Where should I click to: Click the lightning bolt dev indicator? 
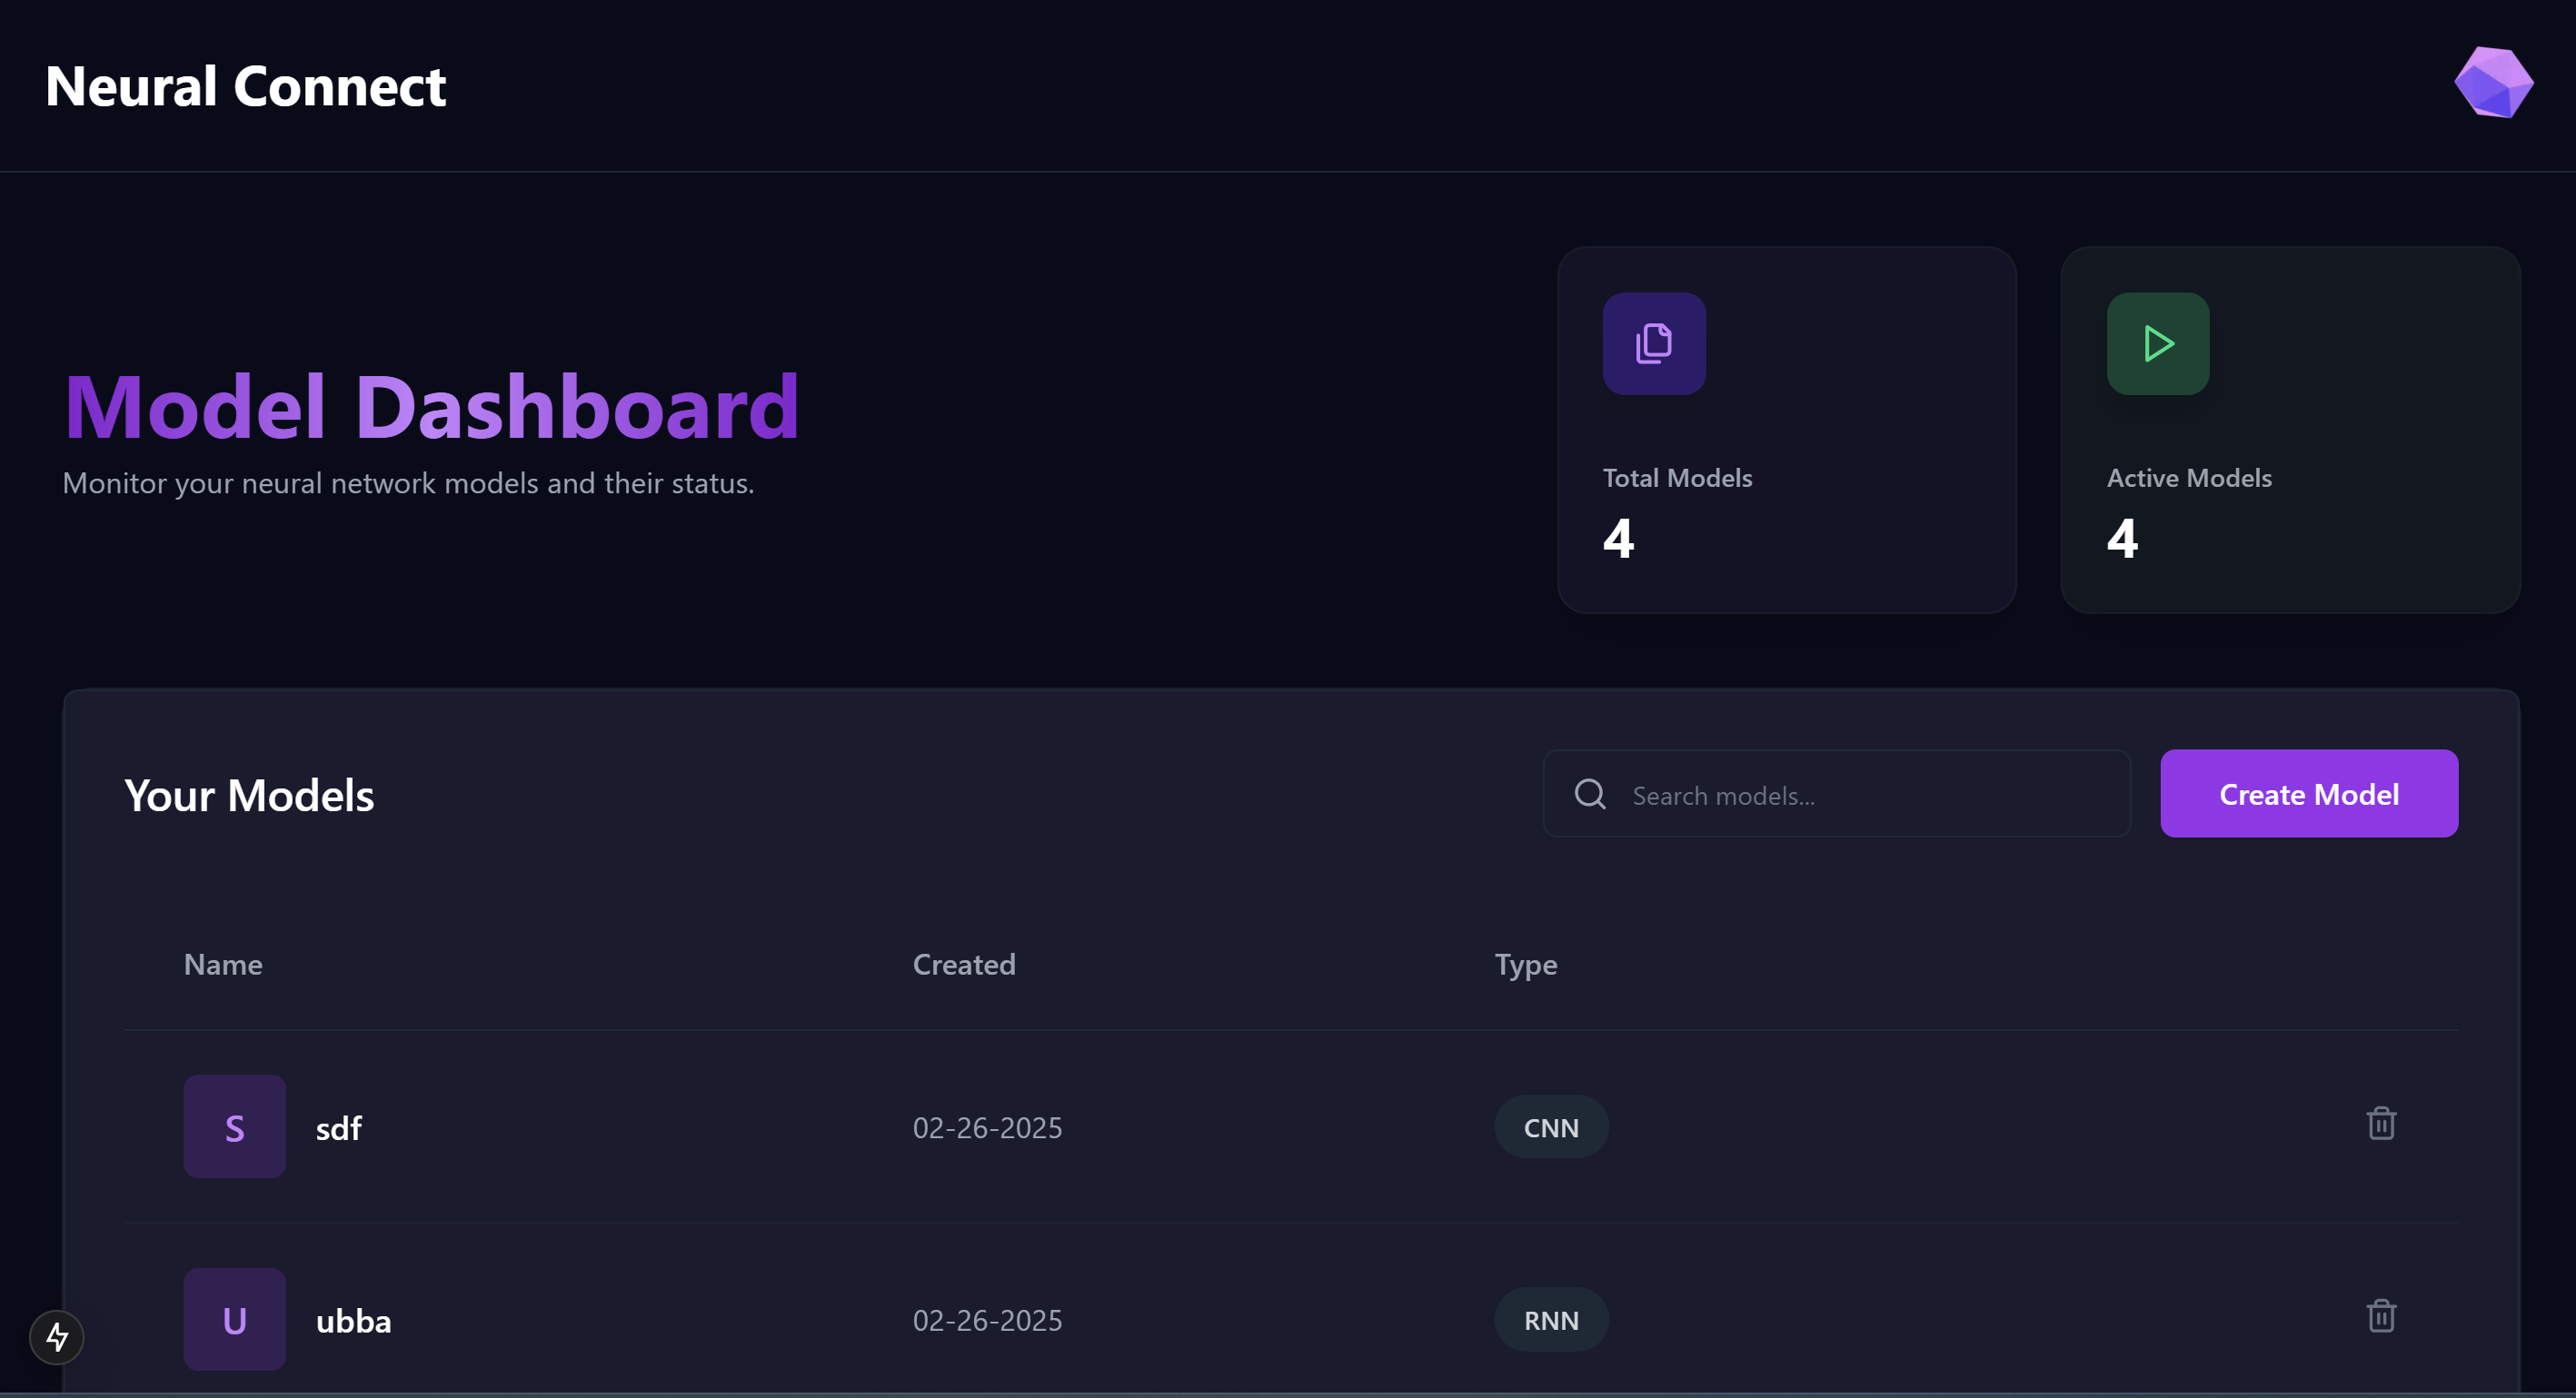(x=57, y=1336)
